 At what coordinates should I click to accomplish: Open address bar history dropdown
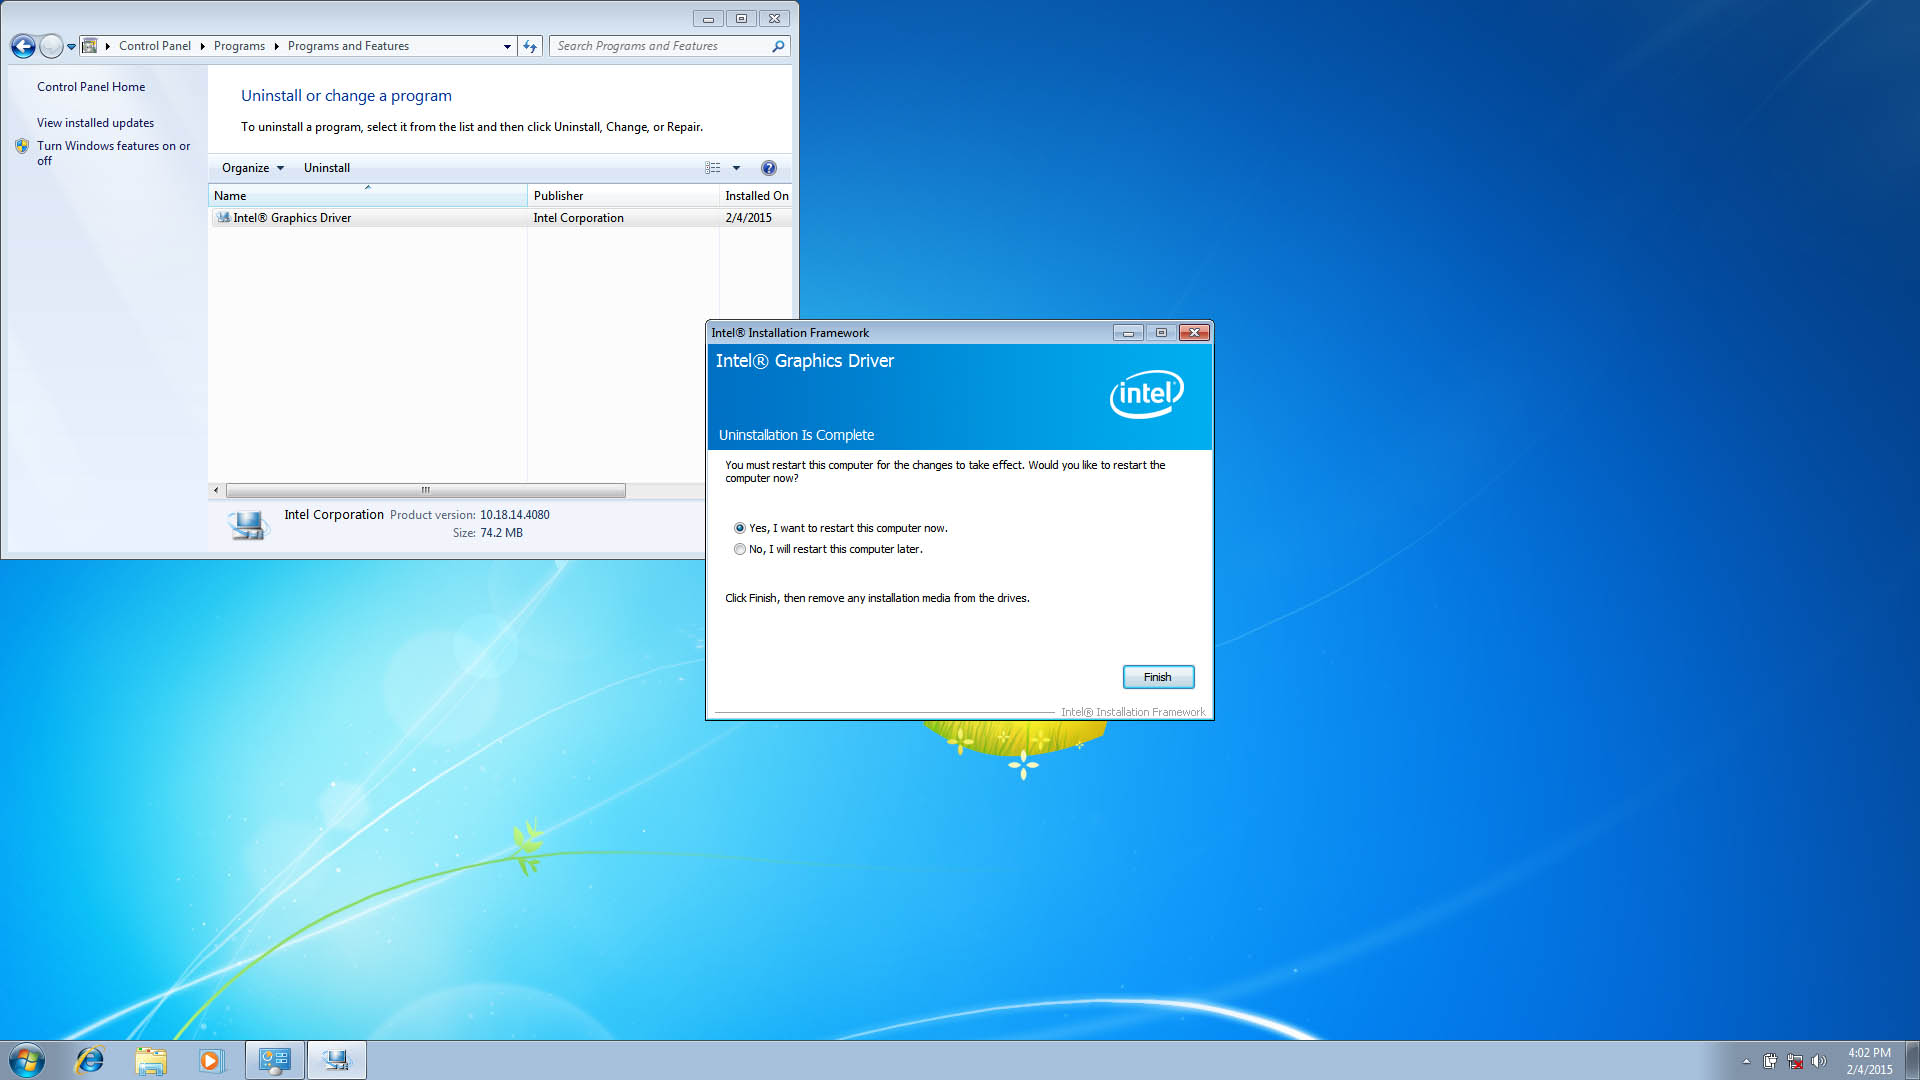507,46
